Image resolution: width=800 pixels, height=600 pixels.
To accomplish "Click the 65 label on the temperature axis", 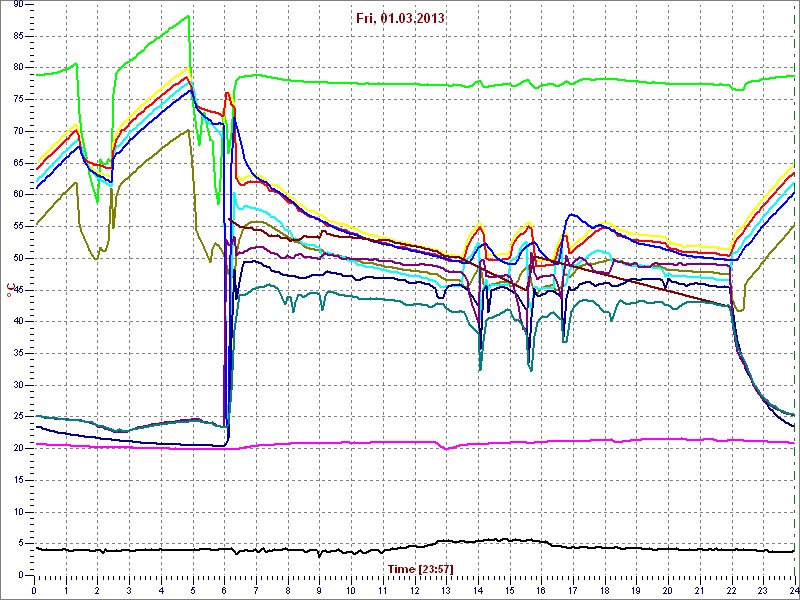I will pos(19,163).
